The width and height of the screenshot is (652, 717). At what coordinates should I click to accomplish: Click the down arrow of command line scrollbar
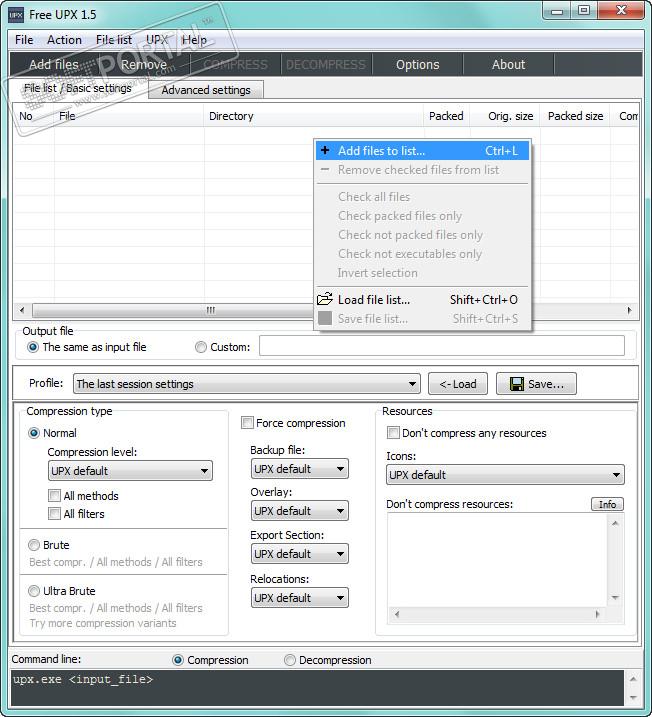[x=633, y=697]
